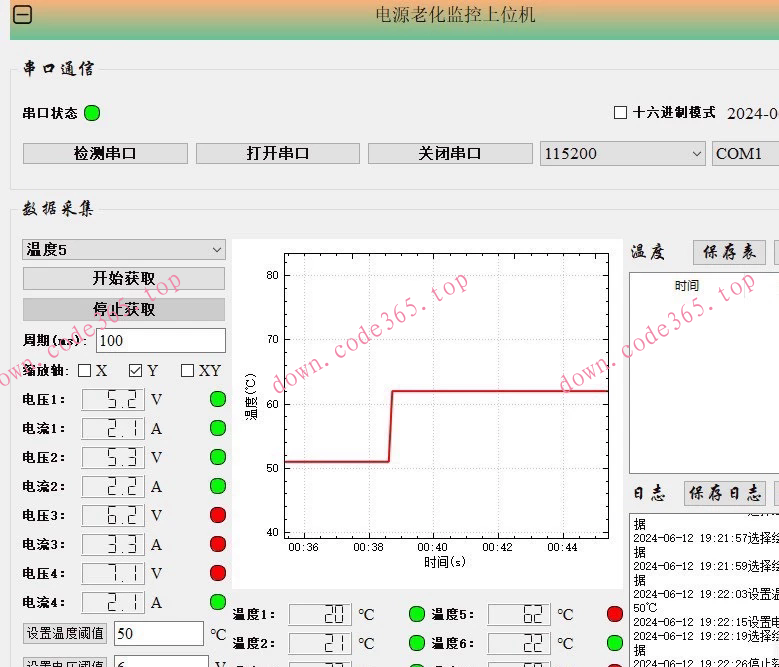Tick the XY zoom axis checkbox
779x667 pixels.
tap(188, 371)
